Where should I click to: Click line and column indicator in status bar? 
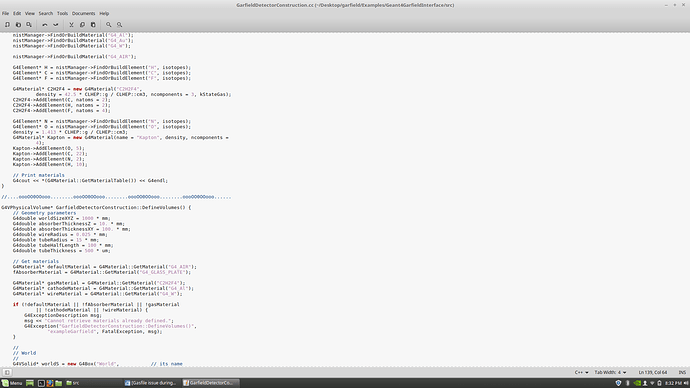(653, 372)
